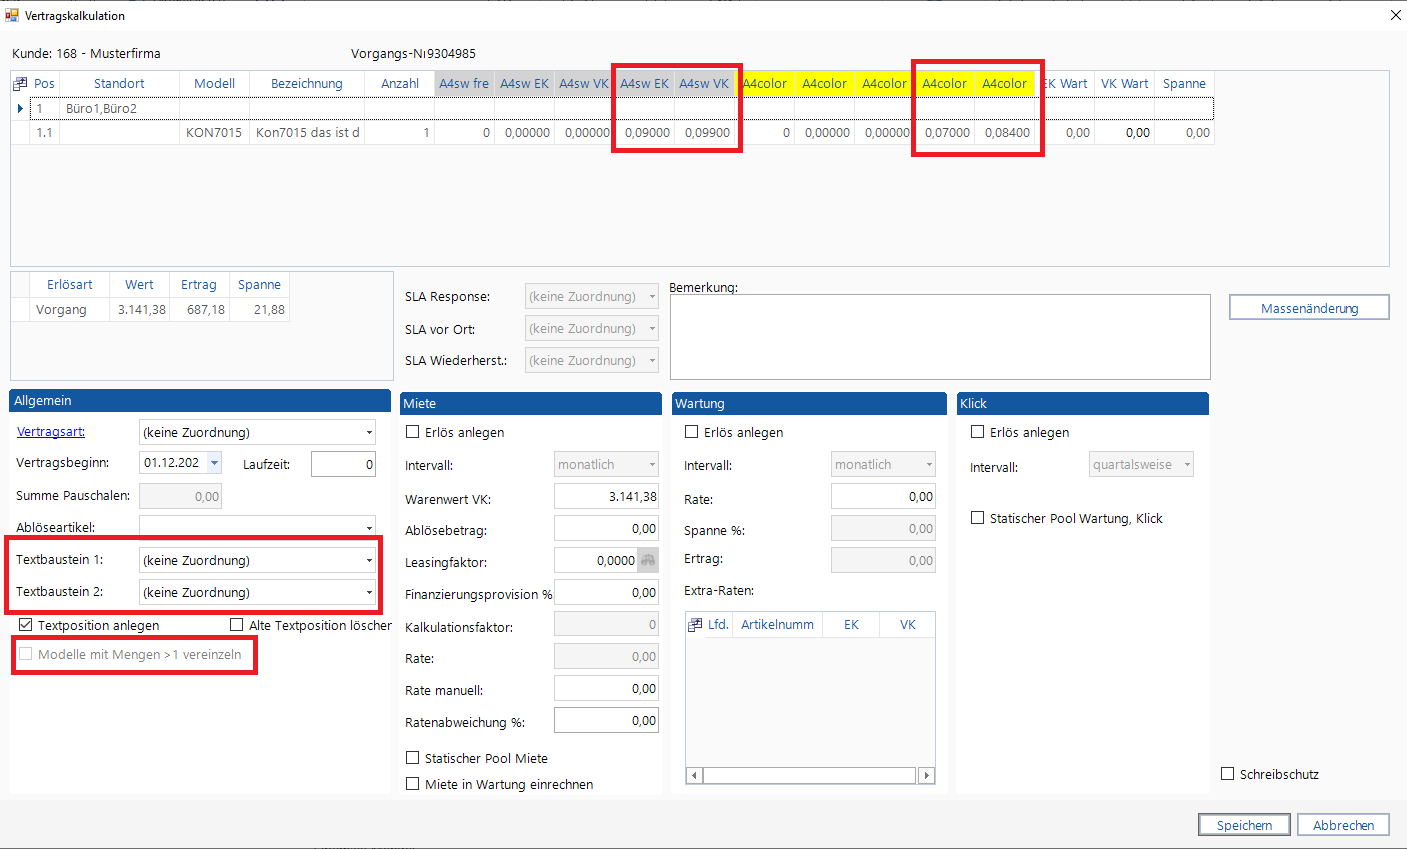Image resolution: width=1407 pixels, height=849 pixels.
Task: Click the row indicator arrow for position 1
Action: pyautogui.click(x=20, y=108)
